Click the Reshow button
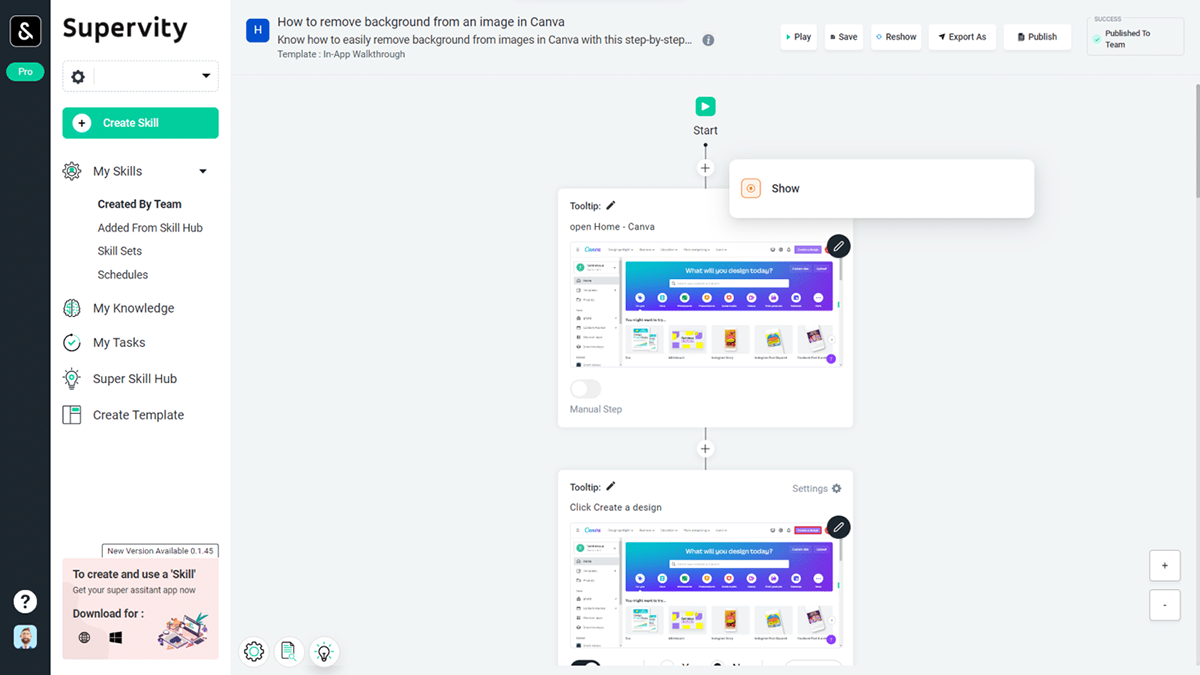 coord(896,37)
